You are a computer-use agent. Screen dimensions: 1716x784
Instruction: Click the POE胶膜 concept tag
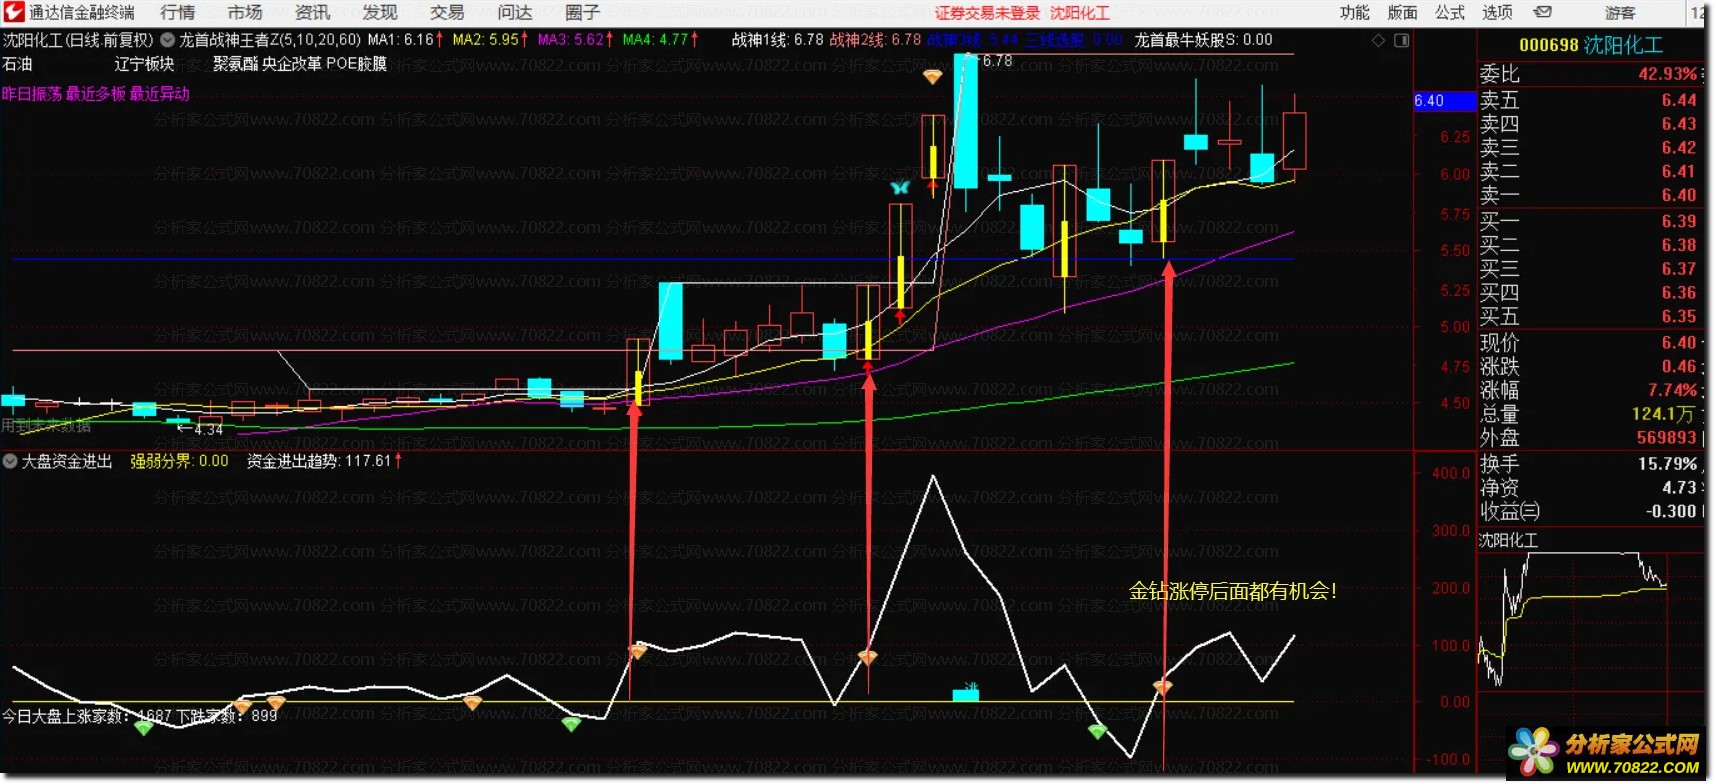pyautogui.click(x=356, y=64)
